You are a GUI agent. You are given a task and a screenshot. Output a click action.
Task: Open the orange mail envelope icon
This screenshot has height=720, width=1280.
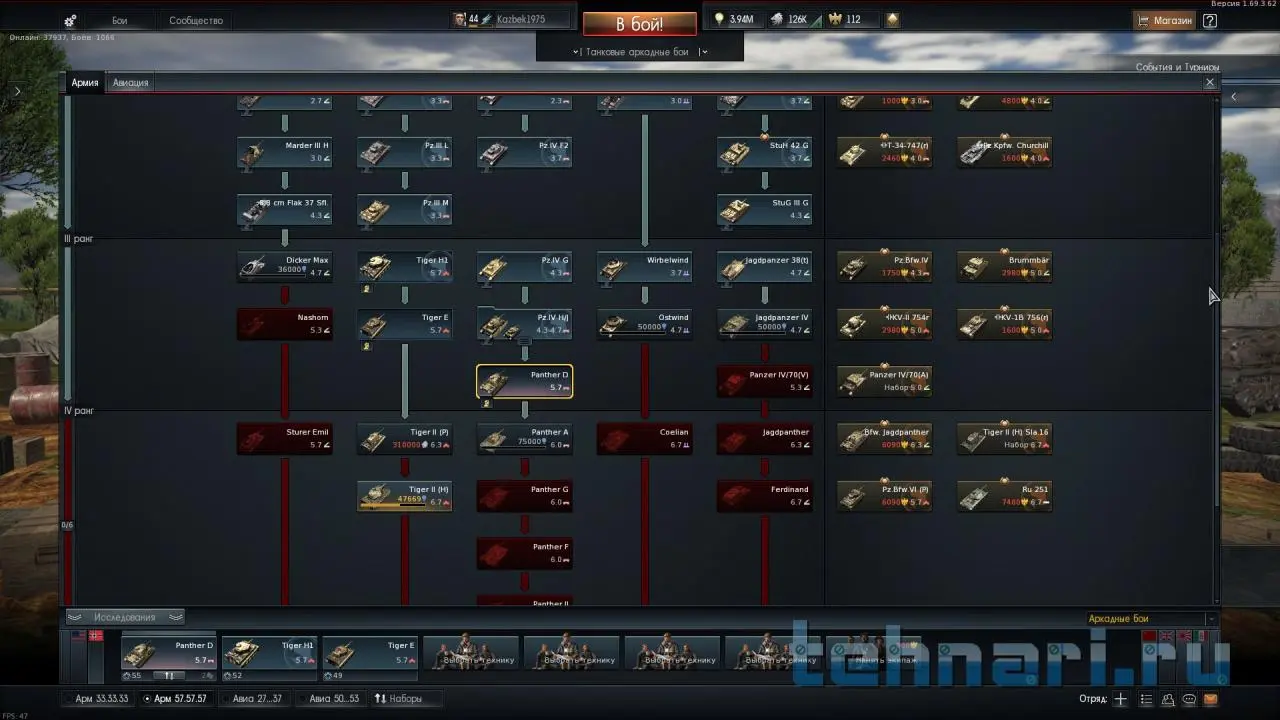(1211, 699)
